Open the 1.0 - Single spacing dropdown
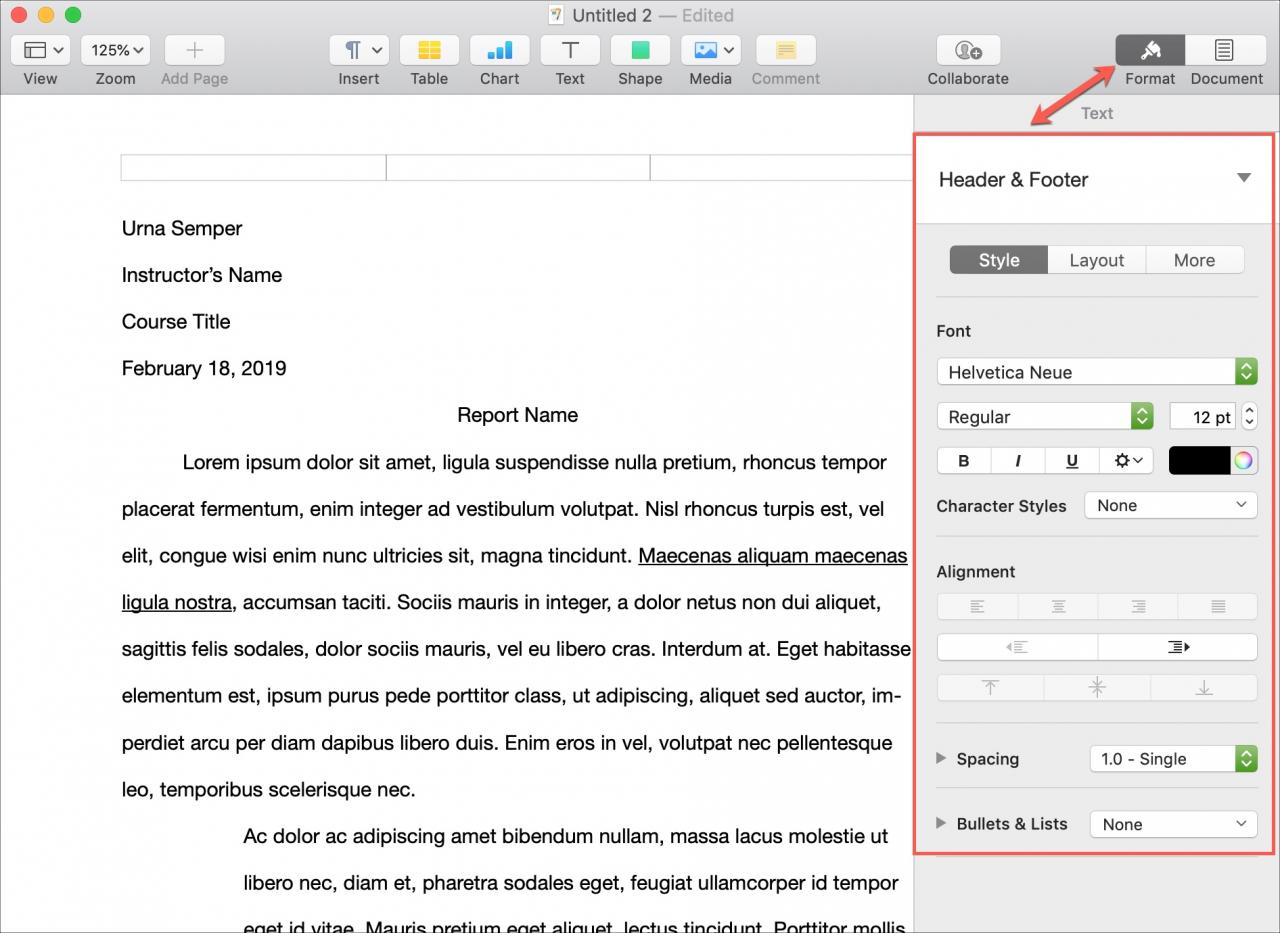Viewport: 1280px width, 933px height. click(x=1173, y=759)
